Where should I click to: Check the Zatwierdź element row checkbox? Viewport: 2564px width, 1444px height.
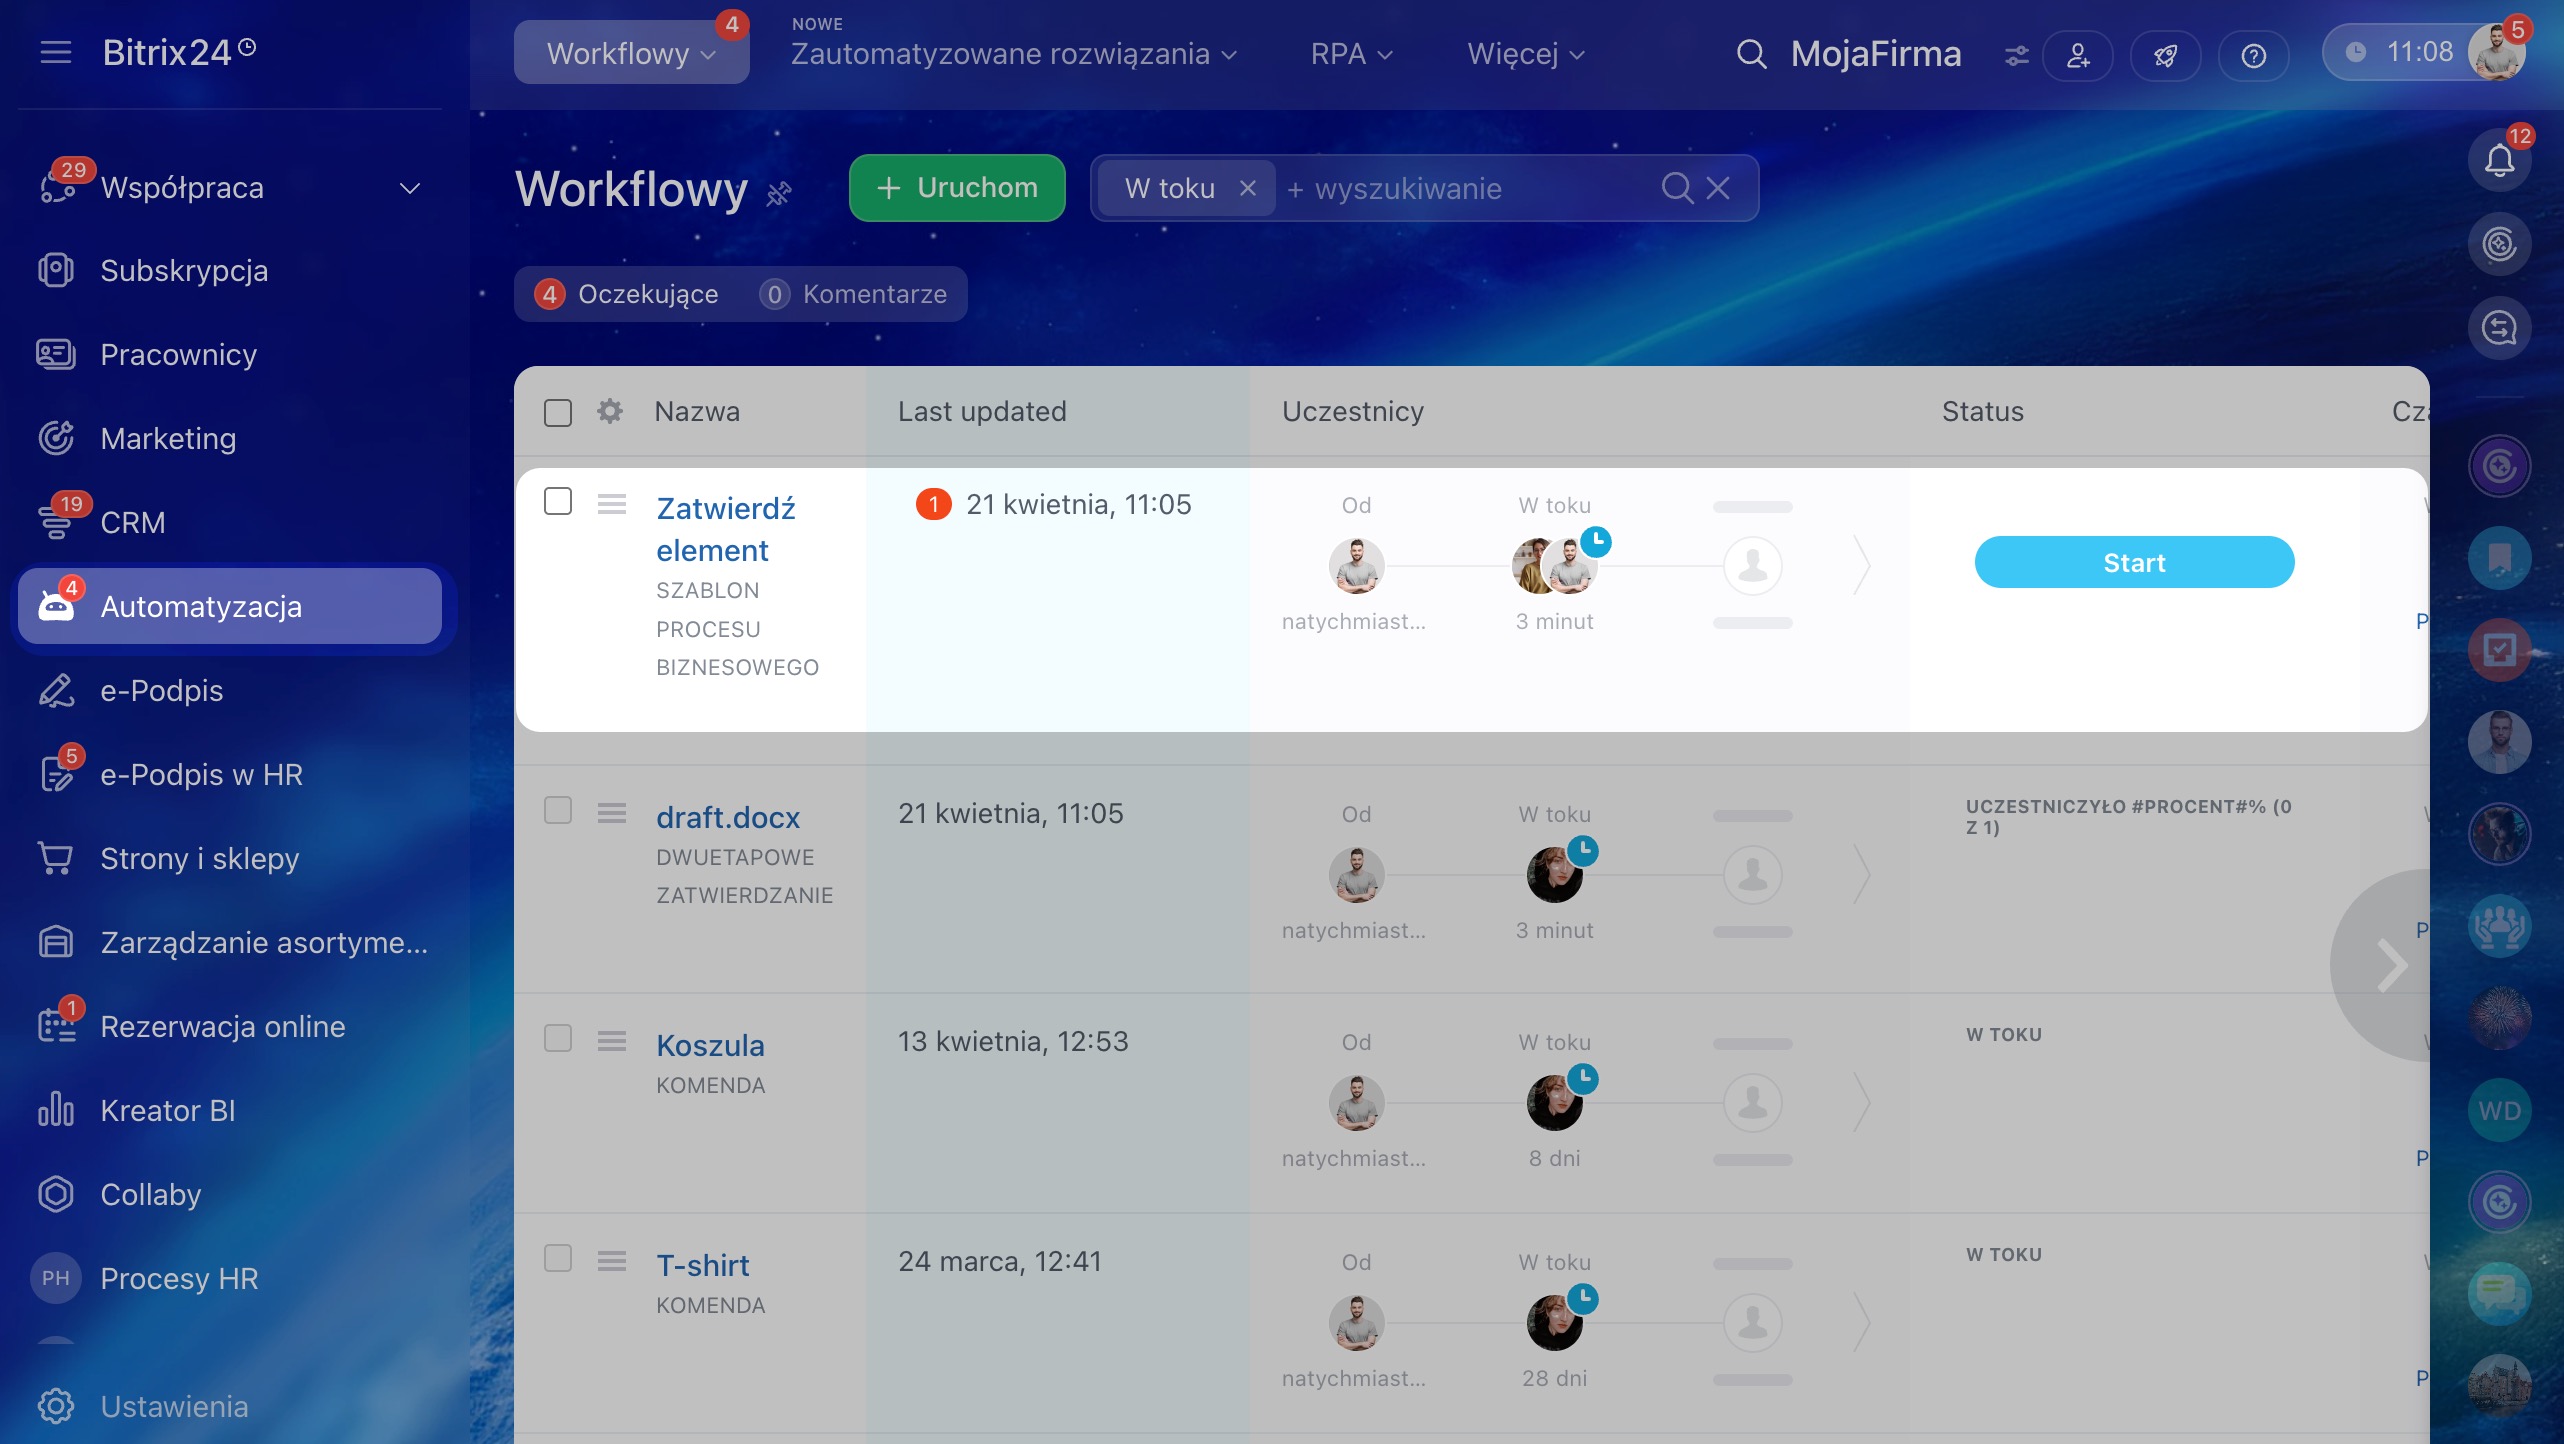point(558,501)
